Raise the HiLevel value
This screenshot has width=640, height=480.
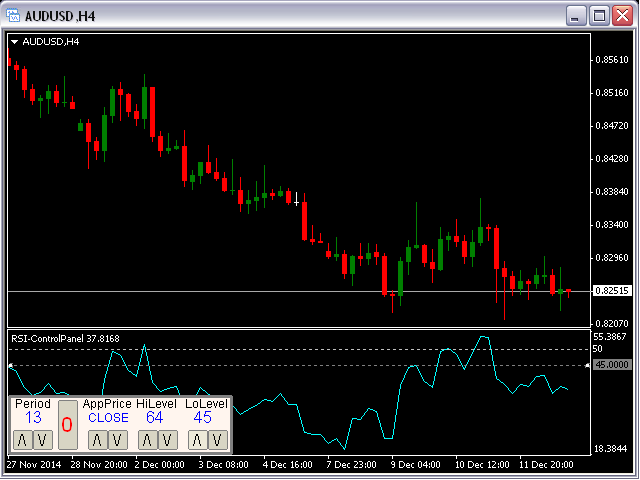tap(148, 439)
